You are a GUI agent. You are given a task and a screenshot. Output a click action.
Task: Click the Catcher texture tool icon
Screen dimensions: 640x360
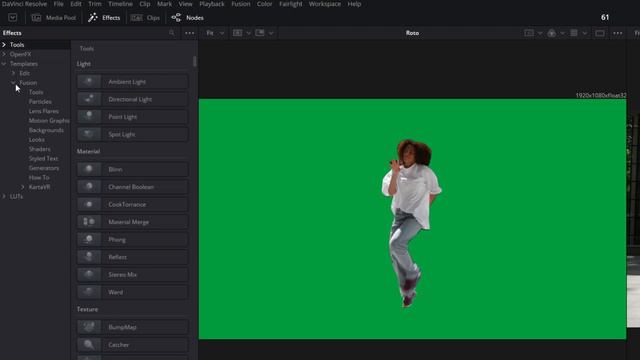click(89, 344)
